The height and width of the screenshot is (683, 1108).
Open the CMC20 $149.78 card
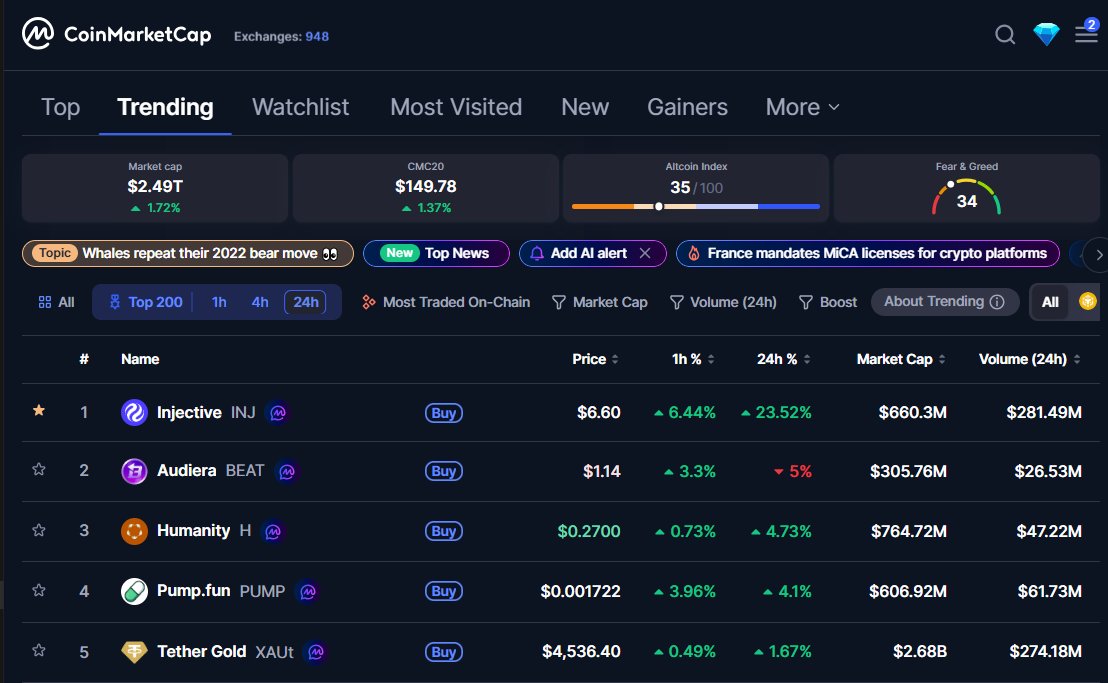[425, 189]
